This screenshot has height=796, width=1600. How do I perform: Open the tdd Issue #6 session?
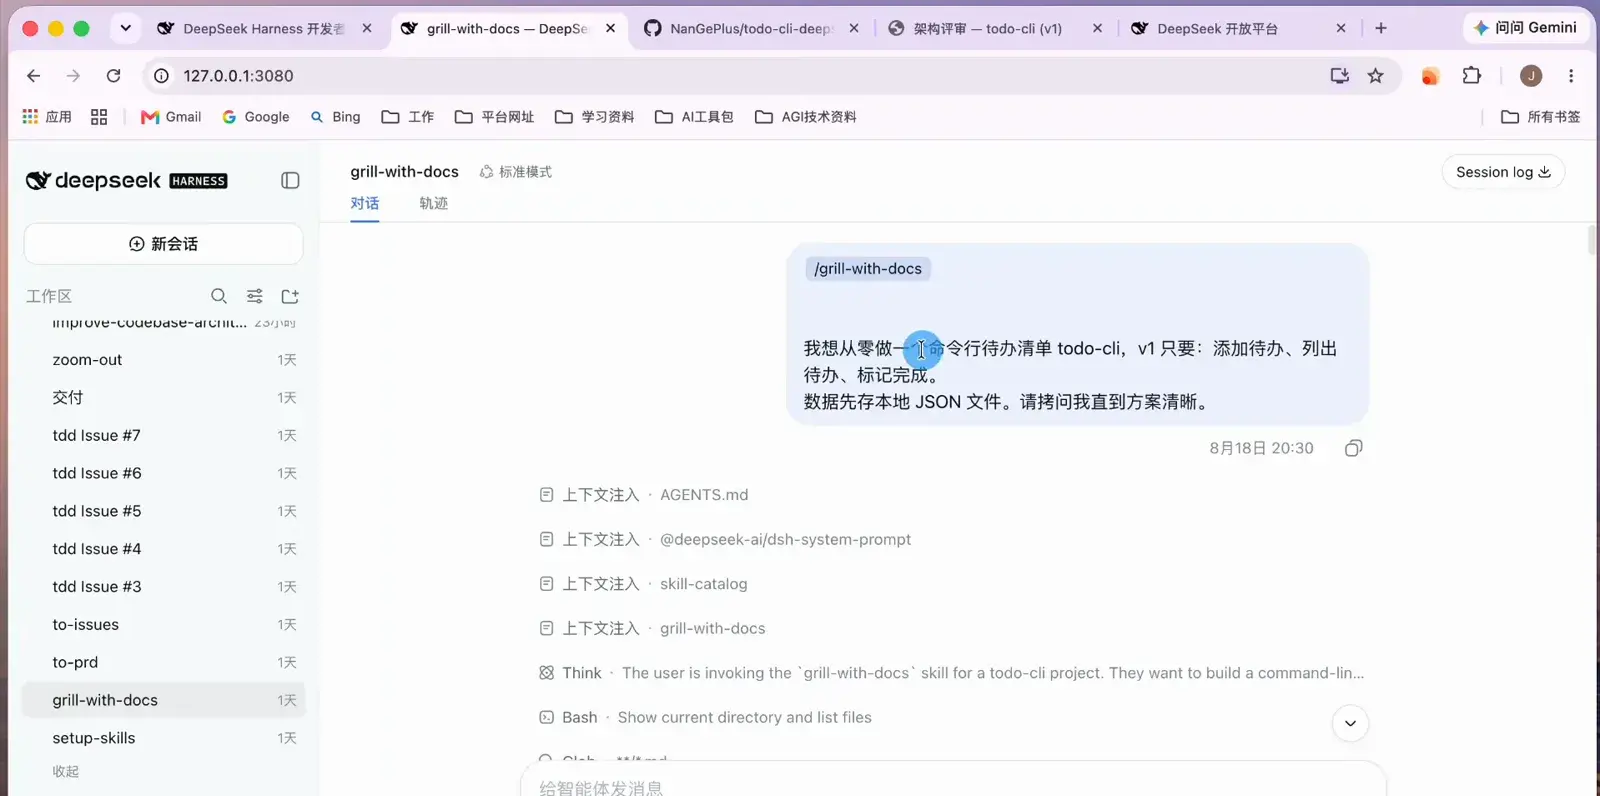click(x=163, y=473)
